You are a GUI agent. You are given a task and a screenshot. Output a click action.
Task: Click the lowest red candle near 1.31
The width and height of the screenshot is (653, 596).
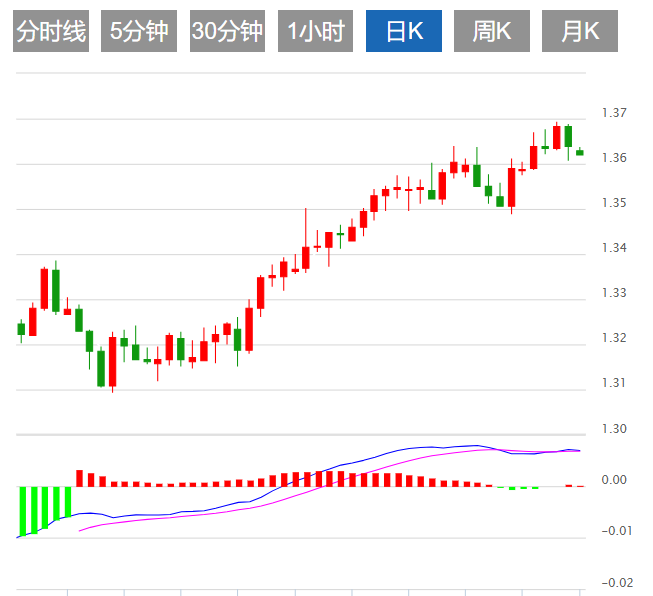tap(112, 362)
